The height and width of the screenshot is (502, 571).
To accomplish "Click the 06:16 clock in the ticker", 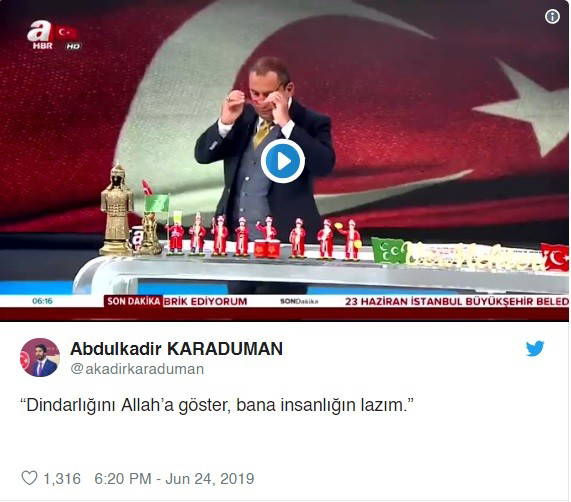I will [42, 301].
